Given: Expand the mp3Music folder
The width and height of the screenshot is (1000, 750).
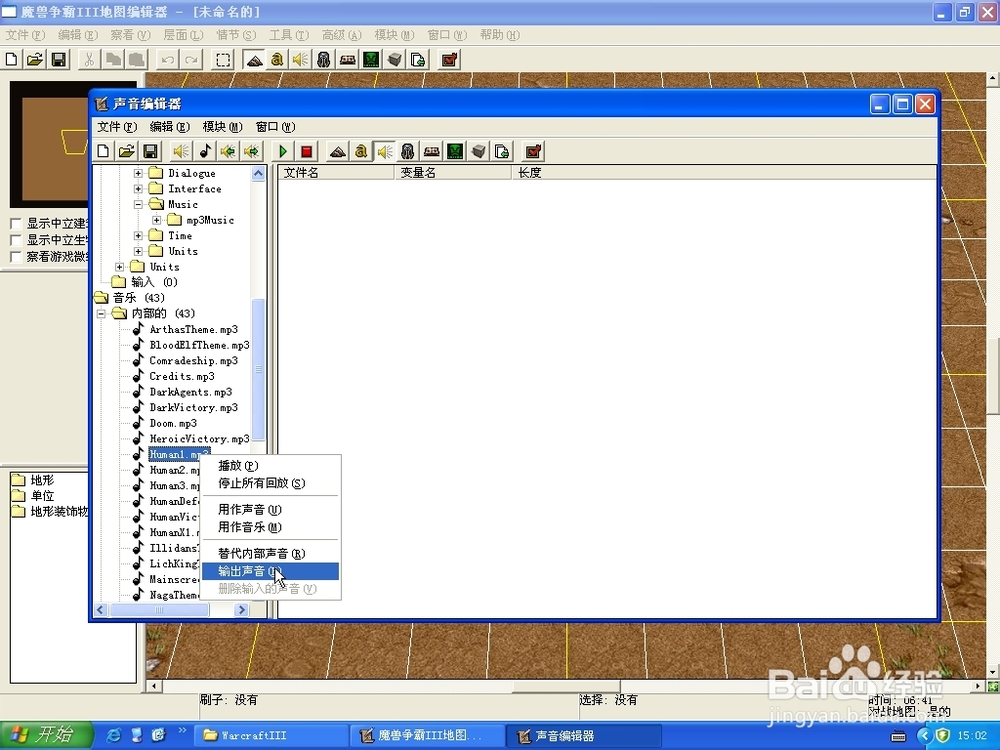Looking at the screenshot, I should [156, 220].
